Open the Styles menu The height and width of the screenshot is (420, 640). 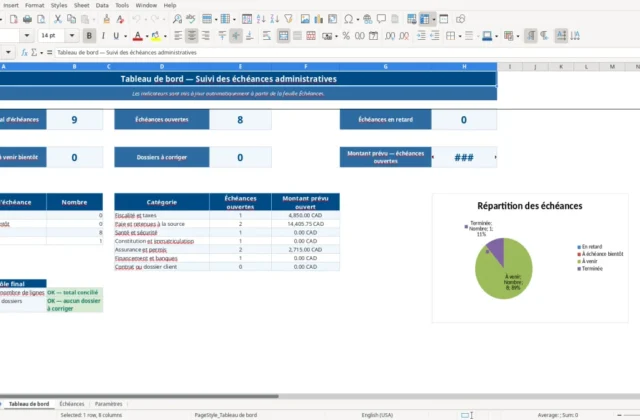(x=59, y=5)
